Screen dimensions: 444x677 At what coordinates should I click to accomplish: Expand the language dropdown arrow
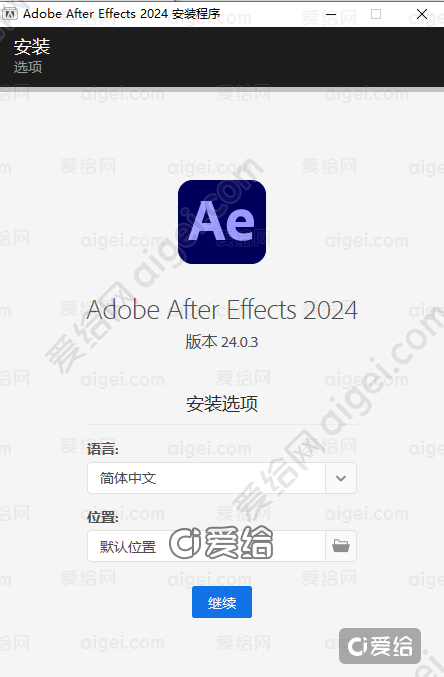coord(341,478)
